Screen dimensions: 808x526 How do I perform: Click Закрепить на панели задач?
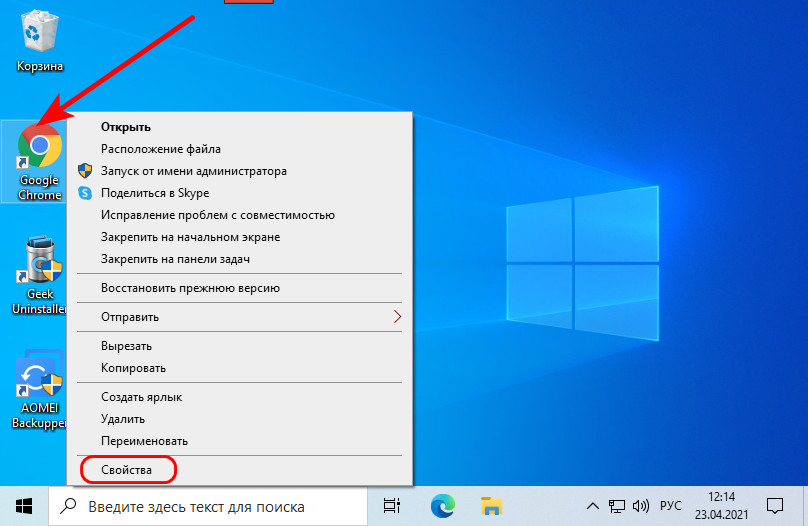175,259
